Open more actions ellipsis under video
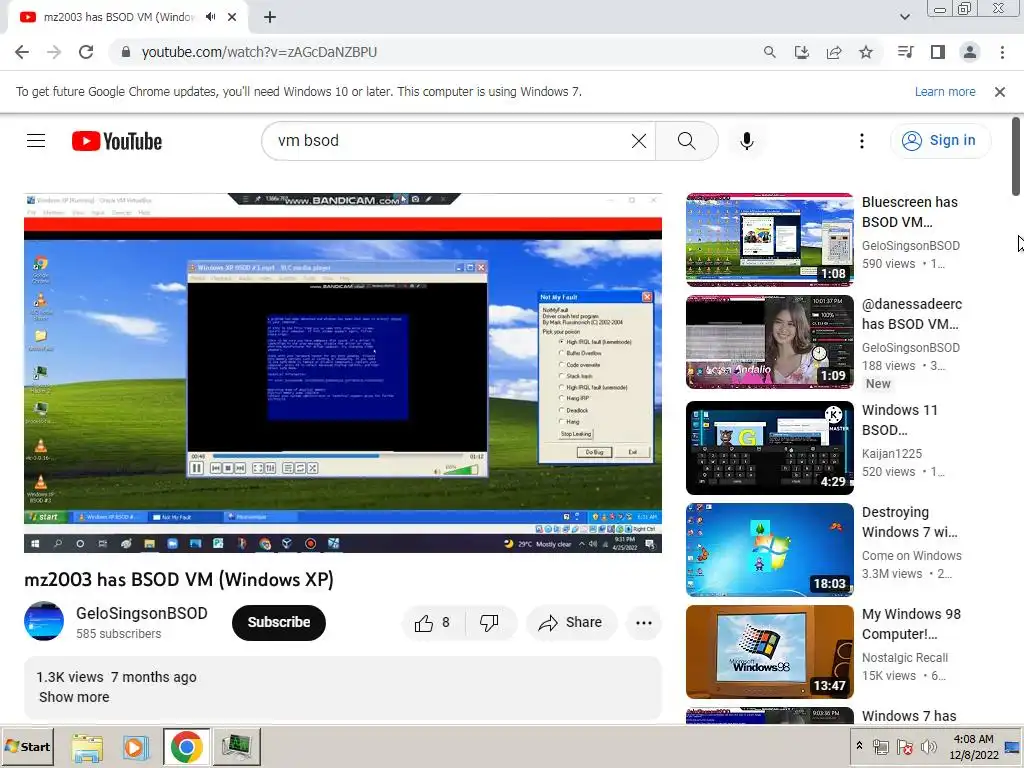Screen dimensions: 1024x768 click(x=644, y=623)
